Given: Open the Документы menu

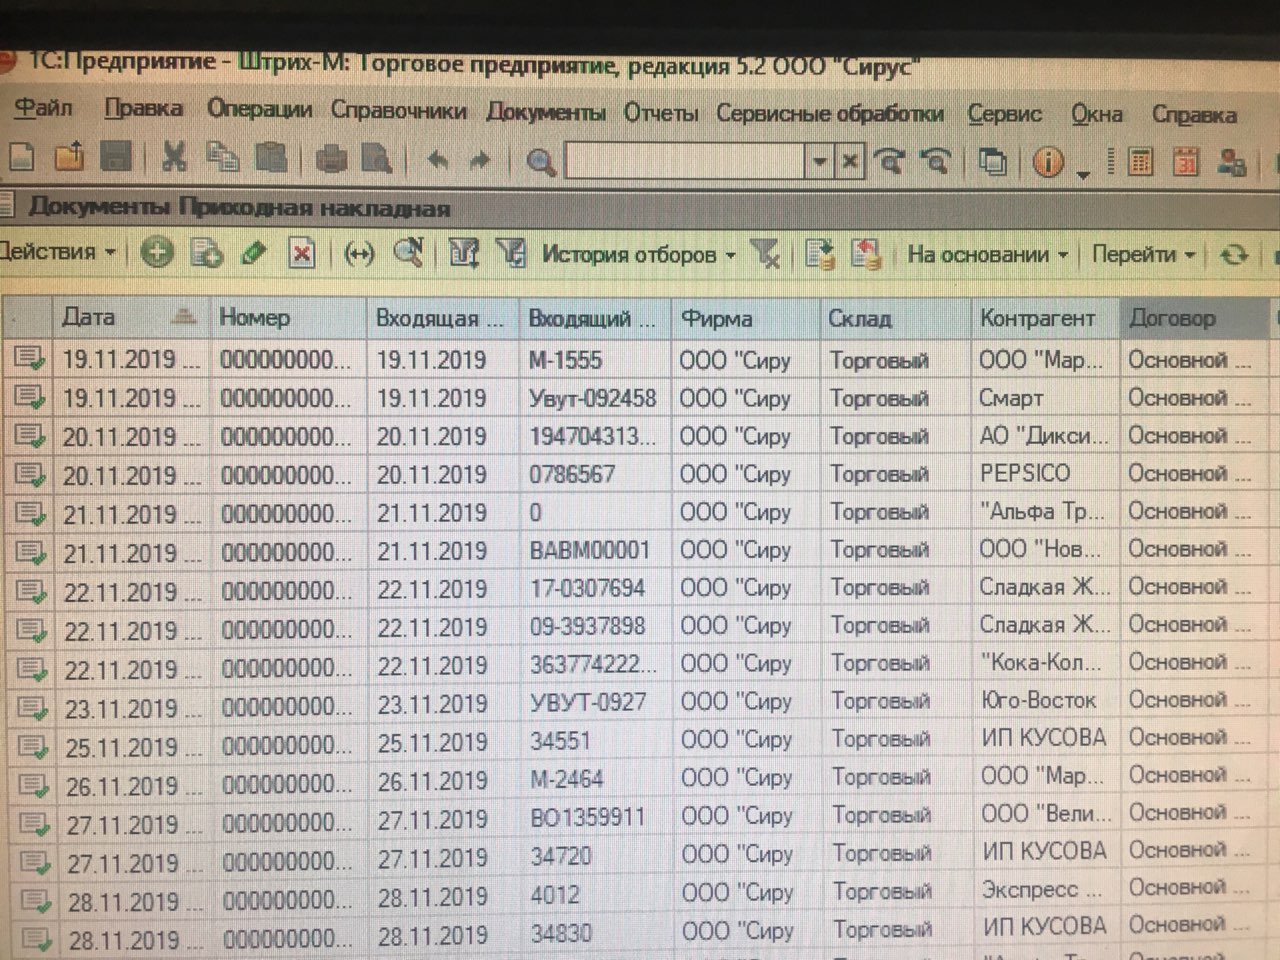Looking at the screenshot, I should pyautogui.click(x=546, y=112).
